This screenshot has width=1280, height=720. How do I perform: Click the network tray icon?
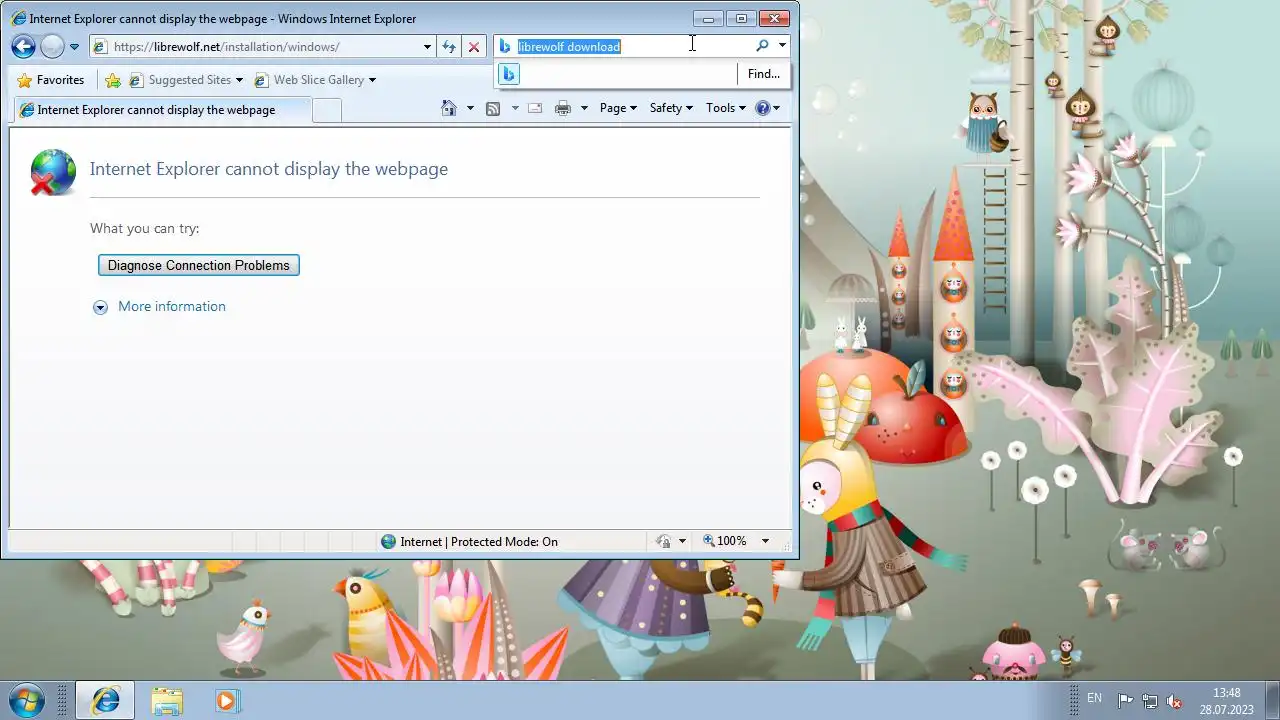[x=1150, y=701]
